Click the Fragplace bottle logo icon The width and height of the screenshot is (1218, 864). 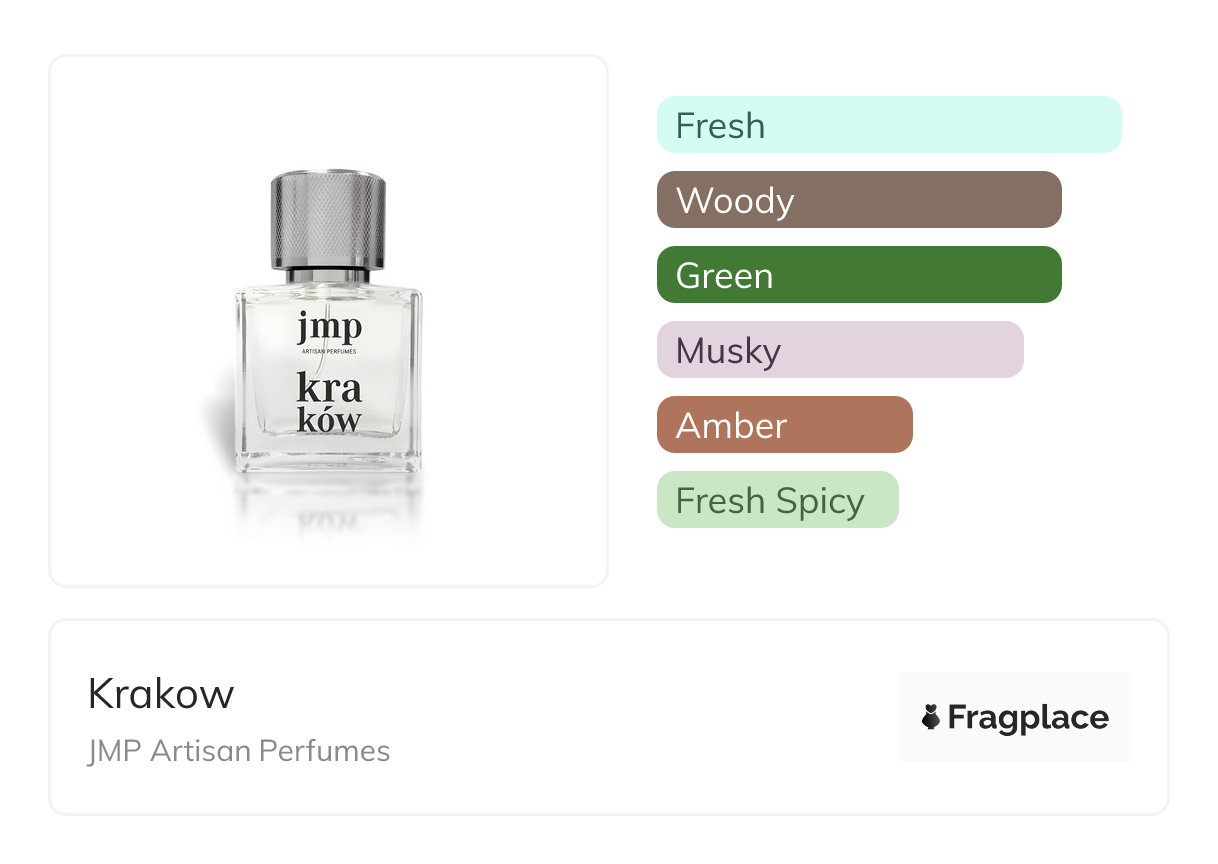[931, 717]
